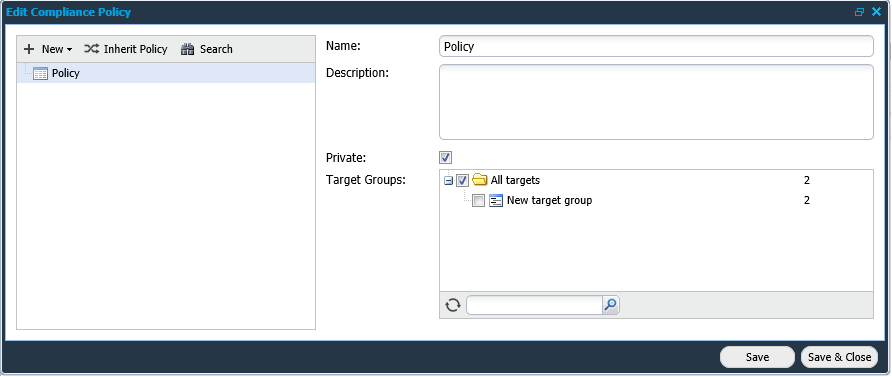The width and height of the screenshot is (892, 377).
Task: Click the Save button
Action: [x=757, y=357]
